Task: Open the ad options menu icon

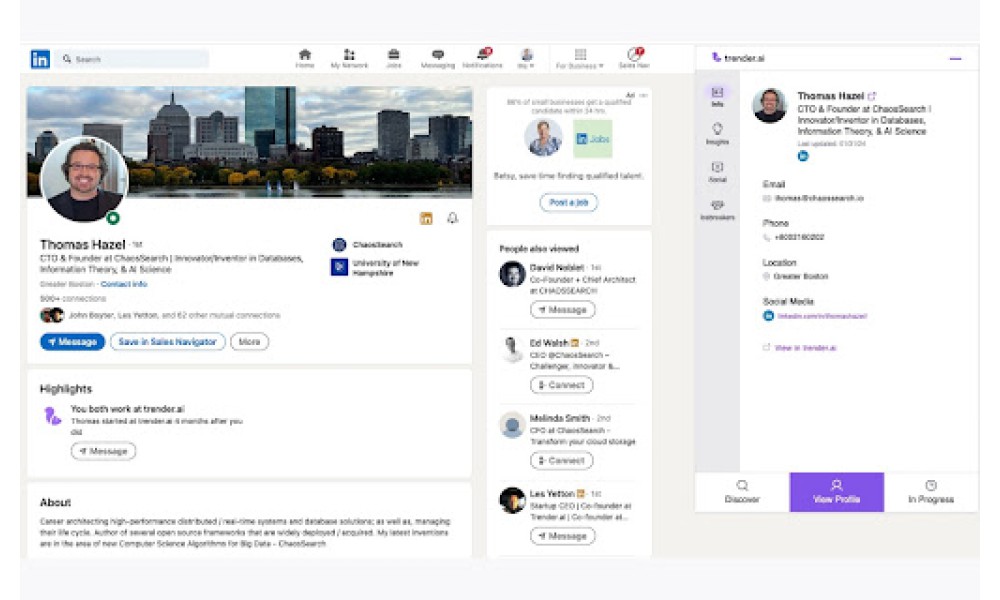Action: 643,95
